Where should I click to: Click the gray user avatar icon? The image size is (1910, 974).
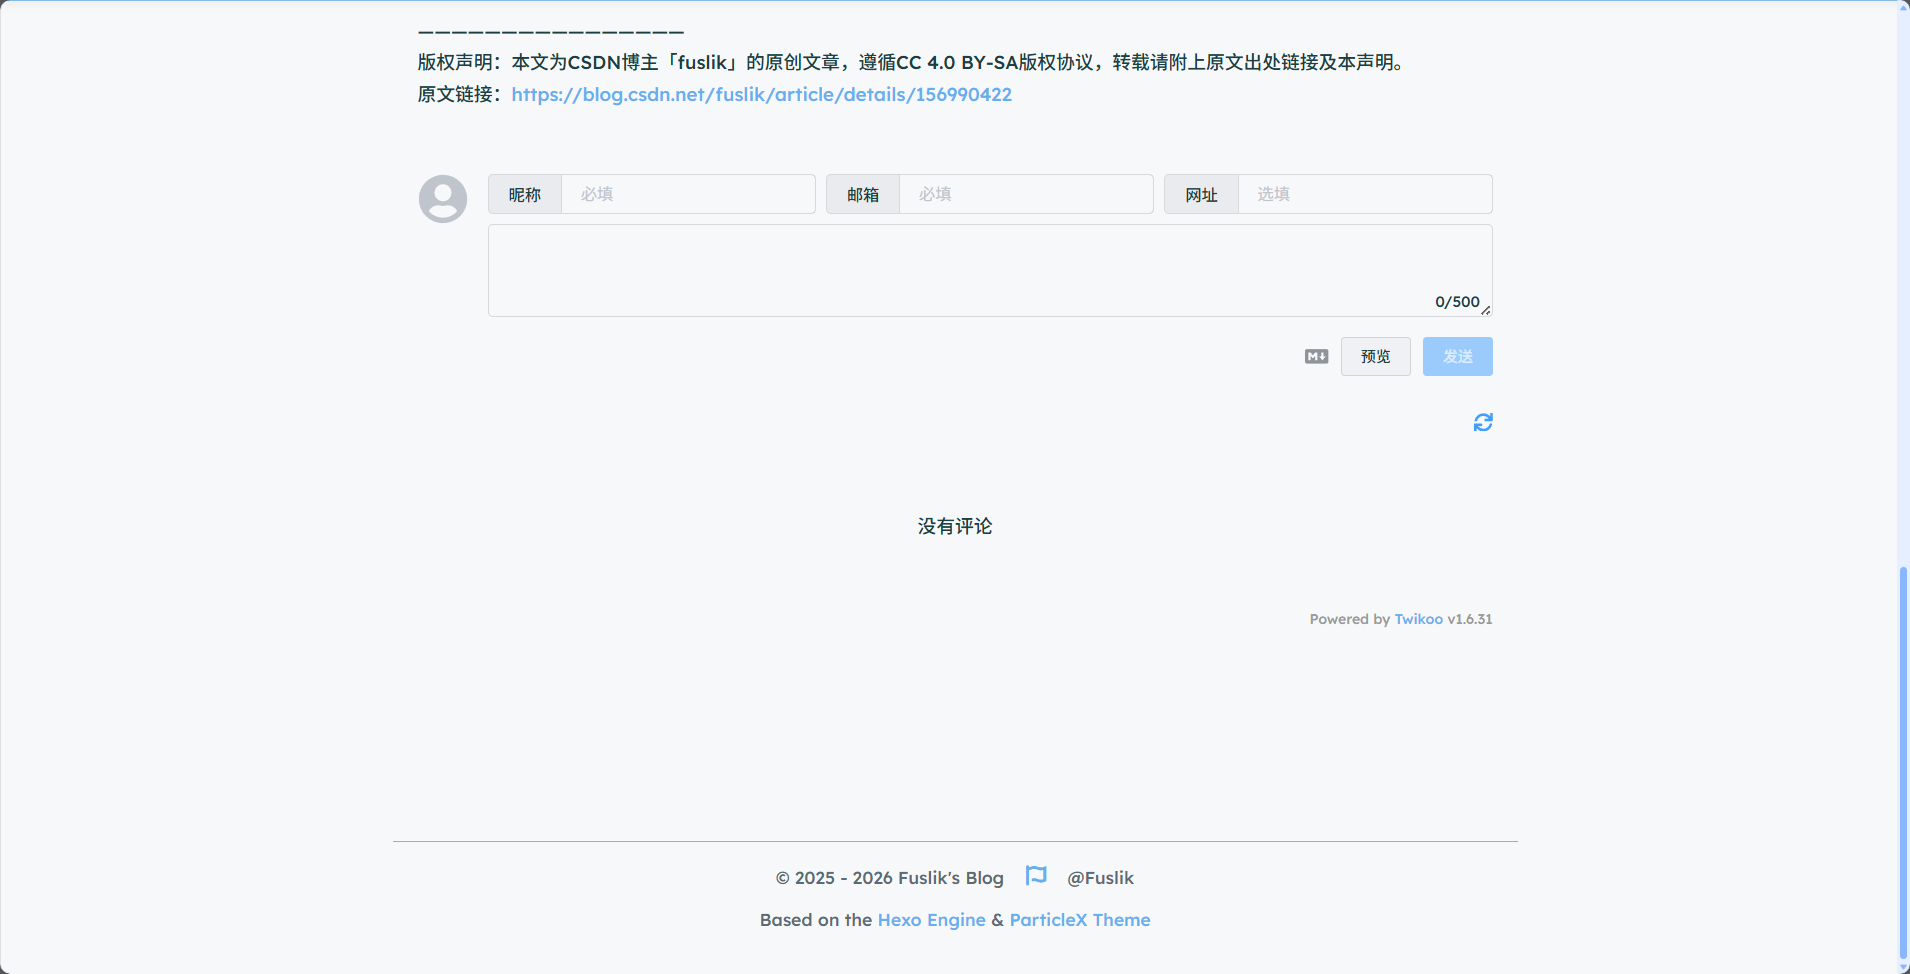(442, 199)
